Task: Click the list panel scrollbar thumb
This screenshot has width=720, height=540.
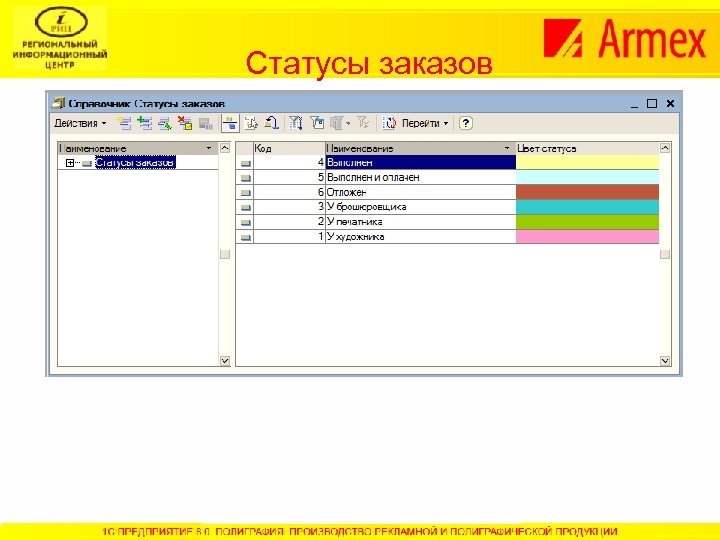Action: point(664,254)
